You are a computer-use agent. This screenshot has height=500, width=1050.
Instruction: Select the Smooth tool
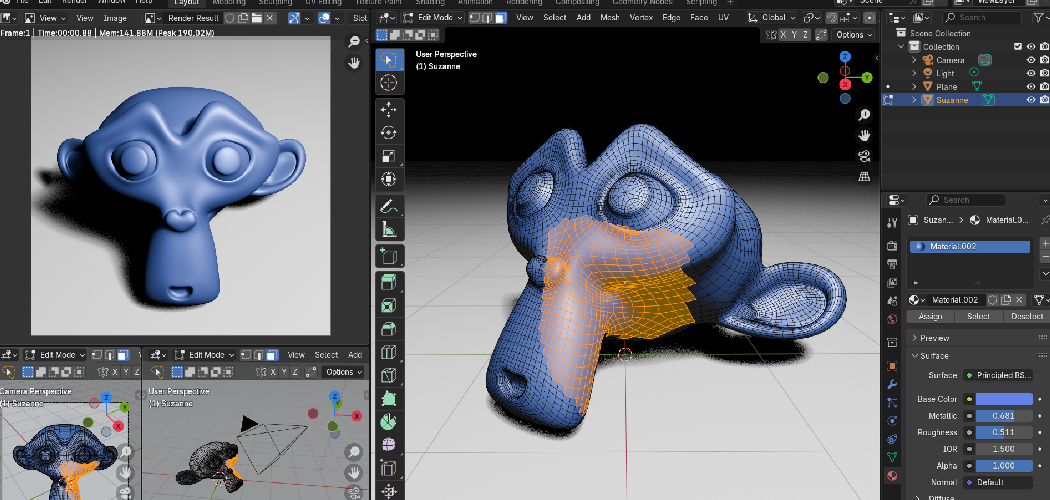(389, 445)
